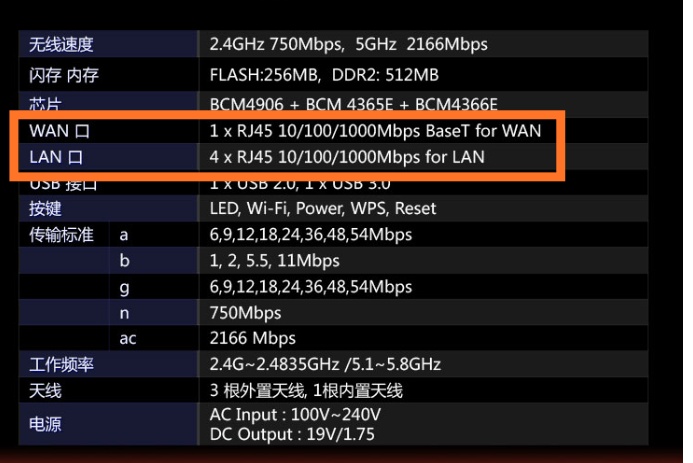Click the 1, 2, 5.5, 11Mbps rate value
The image size is (693, 463).
[x=274, y=261]
